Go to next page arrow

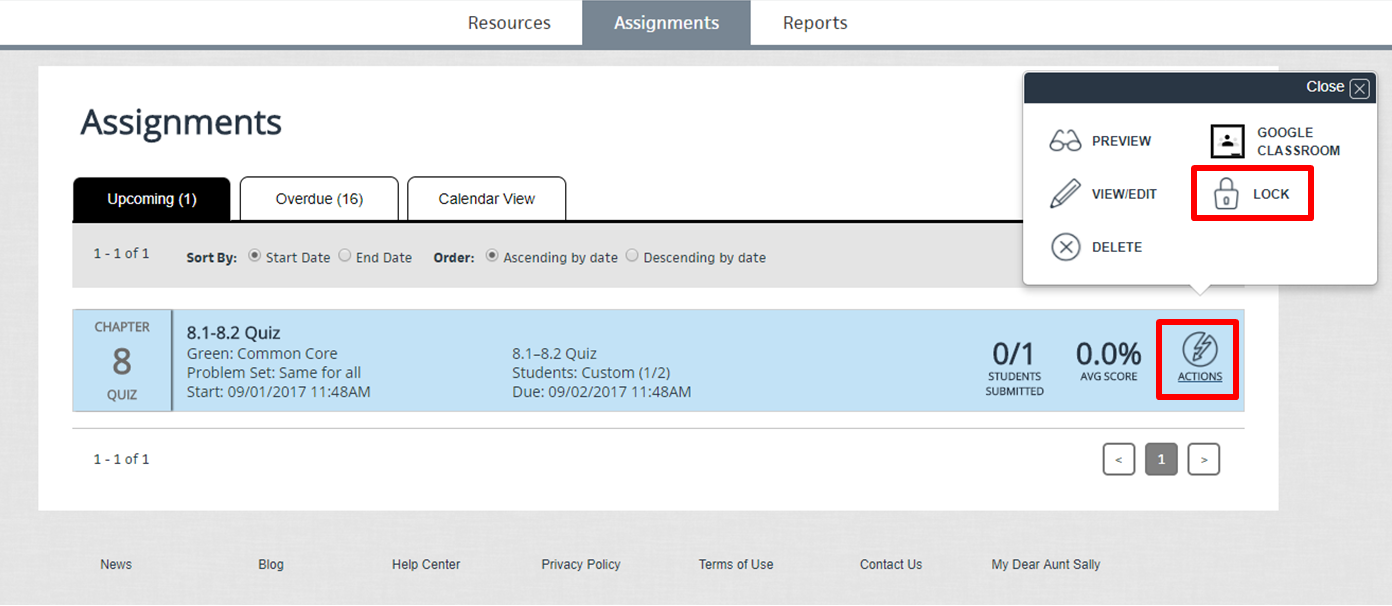[x=1204, y=459]
